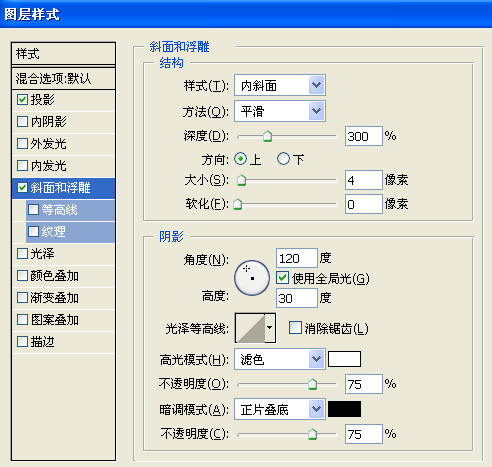The width and height of the screenshot is (492, 467).
Task: Open the 样式 dropdown showing 内斜面
Action: coord(280,85)
